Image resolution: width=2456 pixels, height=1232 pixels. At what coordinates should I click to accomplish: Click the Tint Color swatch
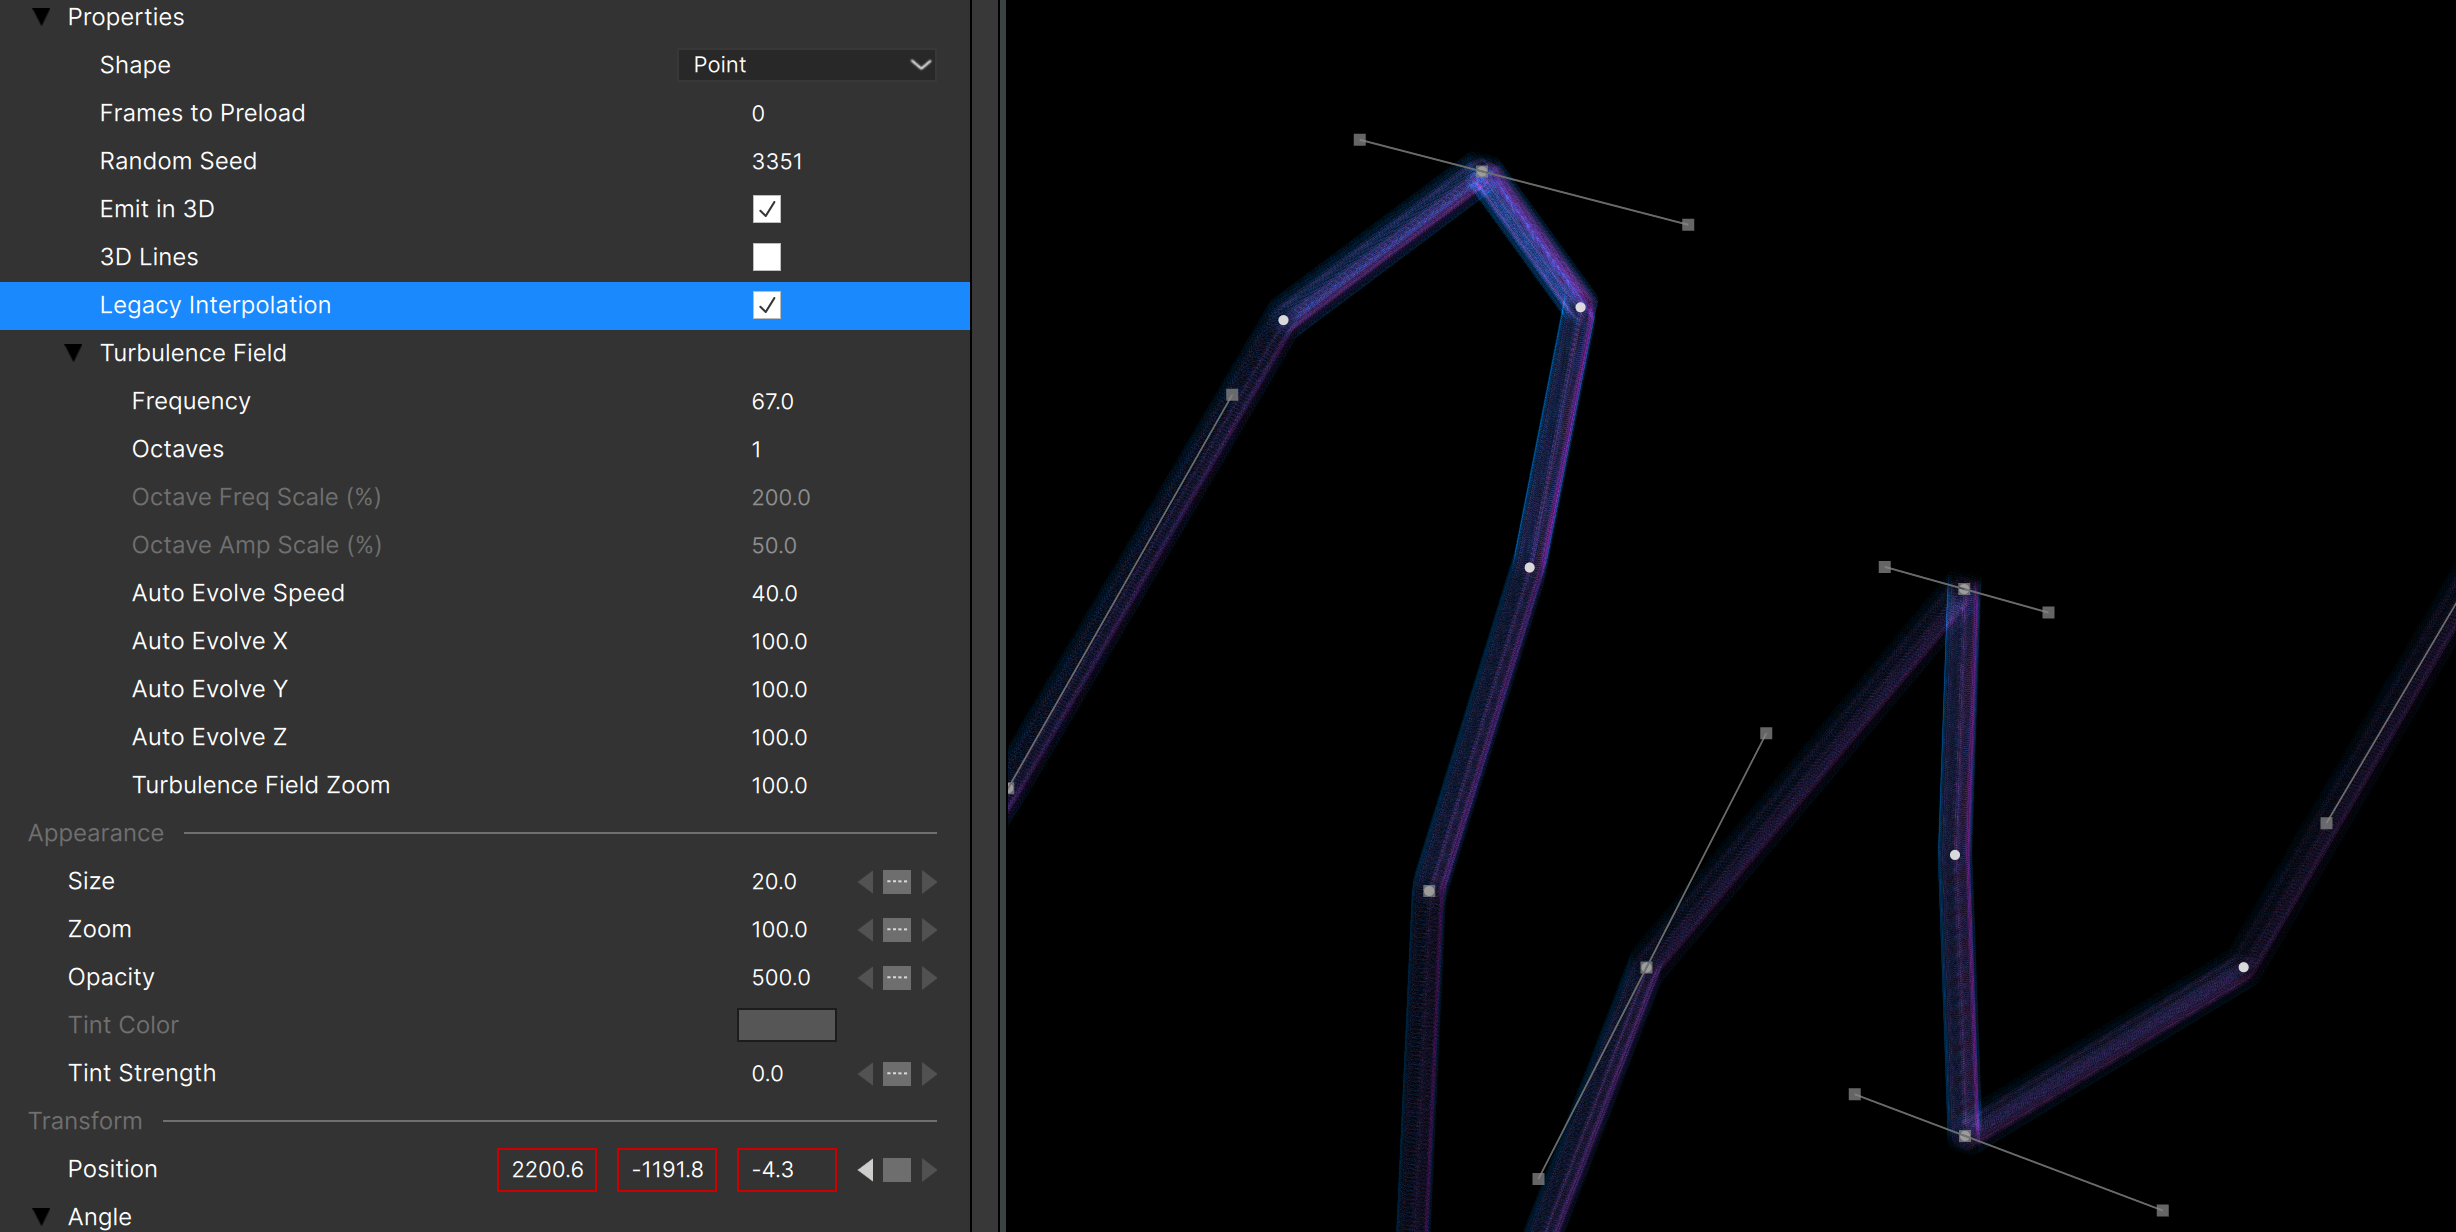(786, 1025)
